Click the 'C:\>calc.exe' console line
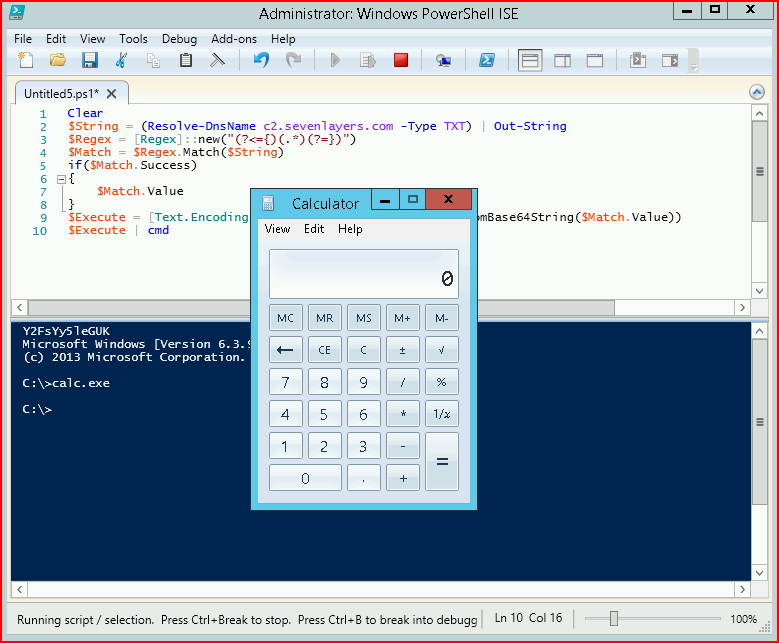779x643 pixels. [66, 383]
